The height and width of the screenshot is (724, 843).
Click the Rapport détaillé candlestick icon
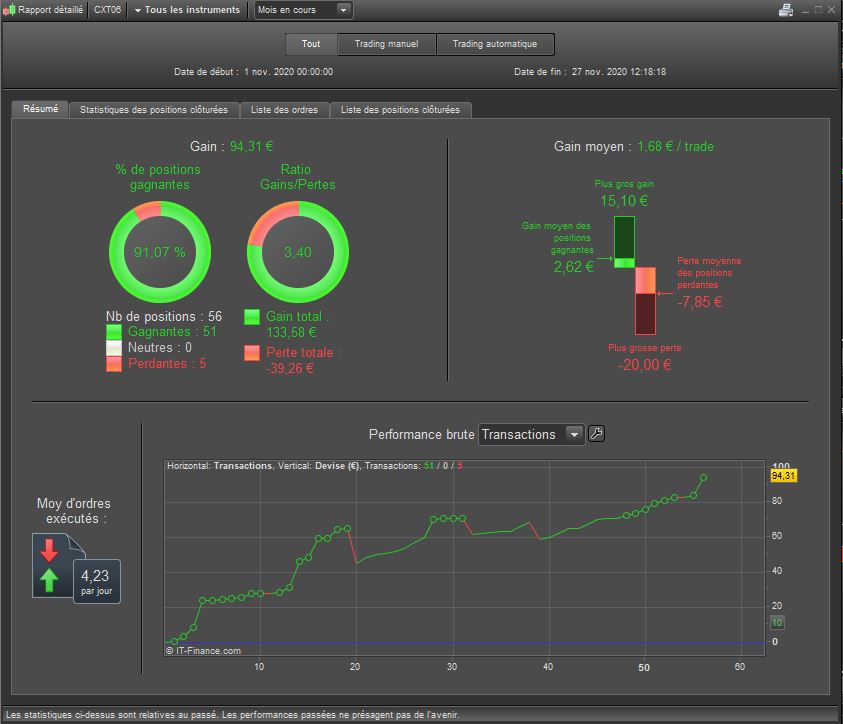[9, 10]
